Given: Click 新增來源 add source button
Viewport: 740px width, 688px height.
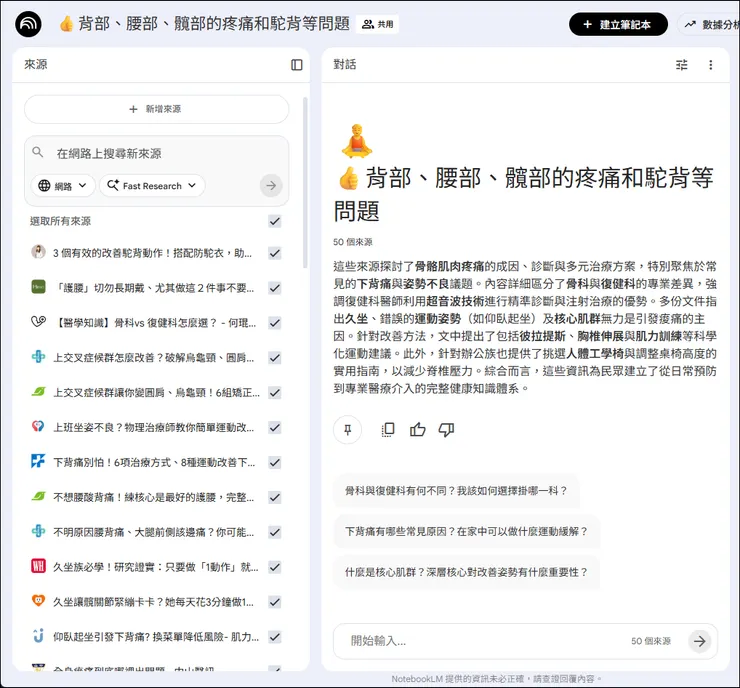Looking at the screenshot, I should coord(156,109).
